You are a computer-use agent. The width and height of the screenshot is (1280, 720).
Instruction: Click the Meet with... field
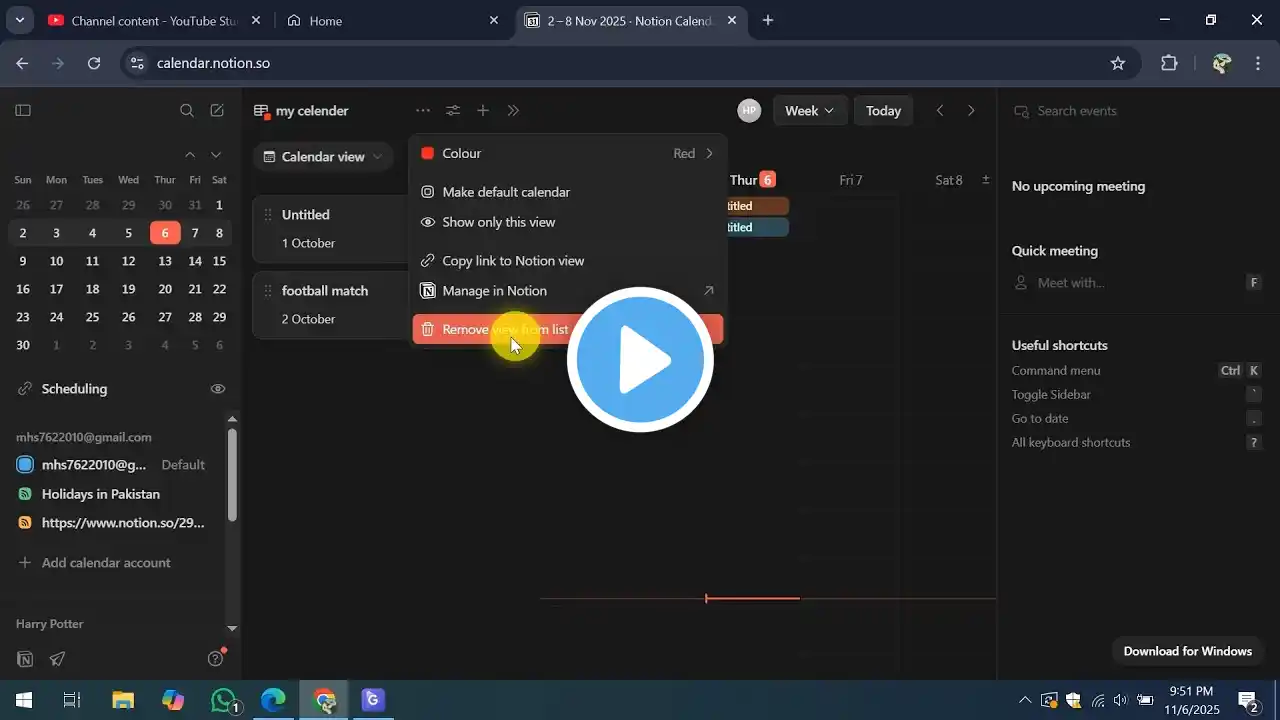(x=1137, y=283)
